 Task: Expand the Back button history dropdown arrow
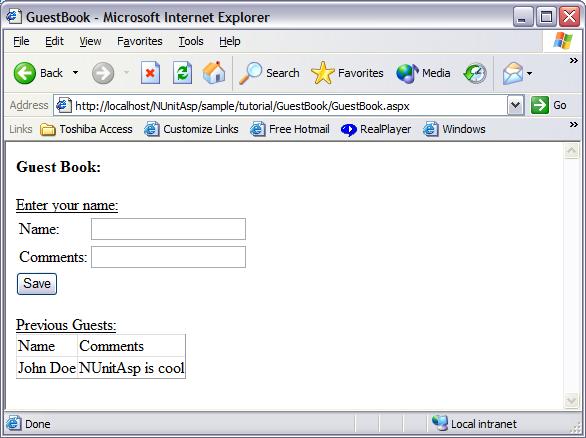(x=75, y=73)
